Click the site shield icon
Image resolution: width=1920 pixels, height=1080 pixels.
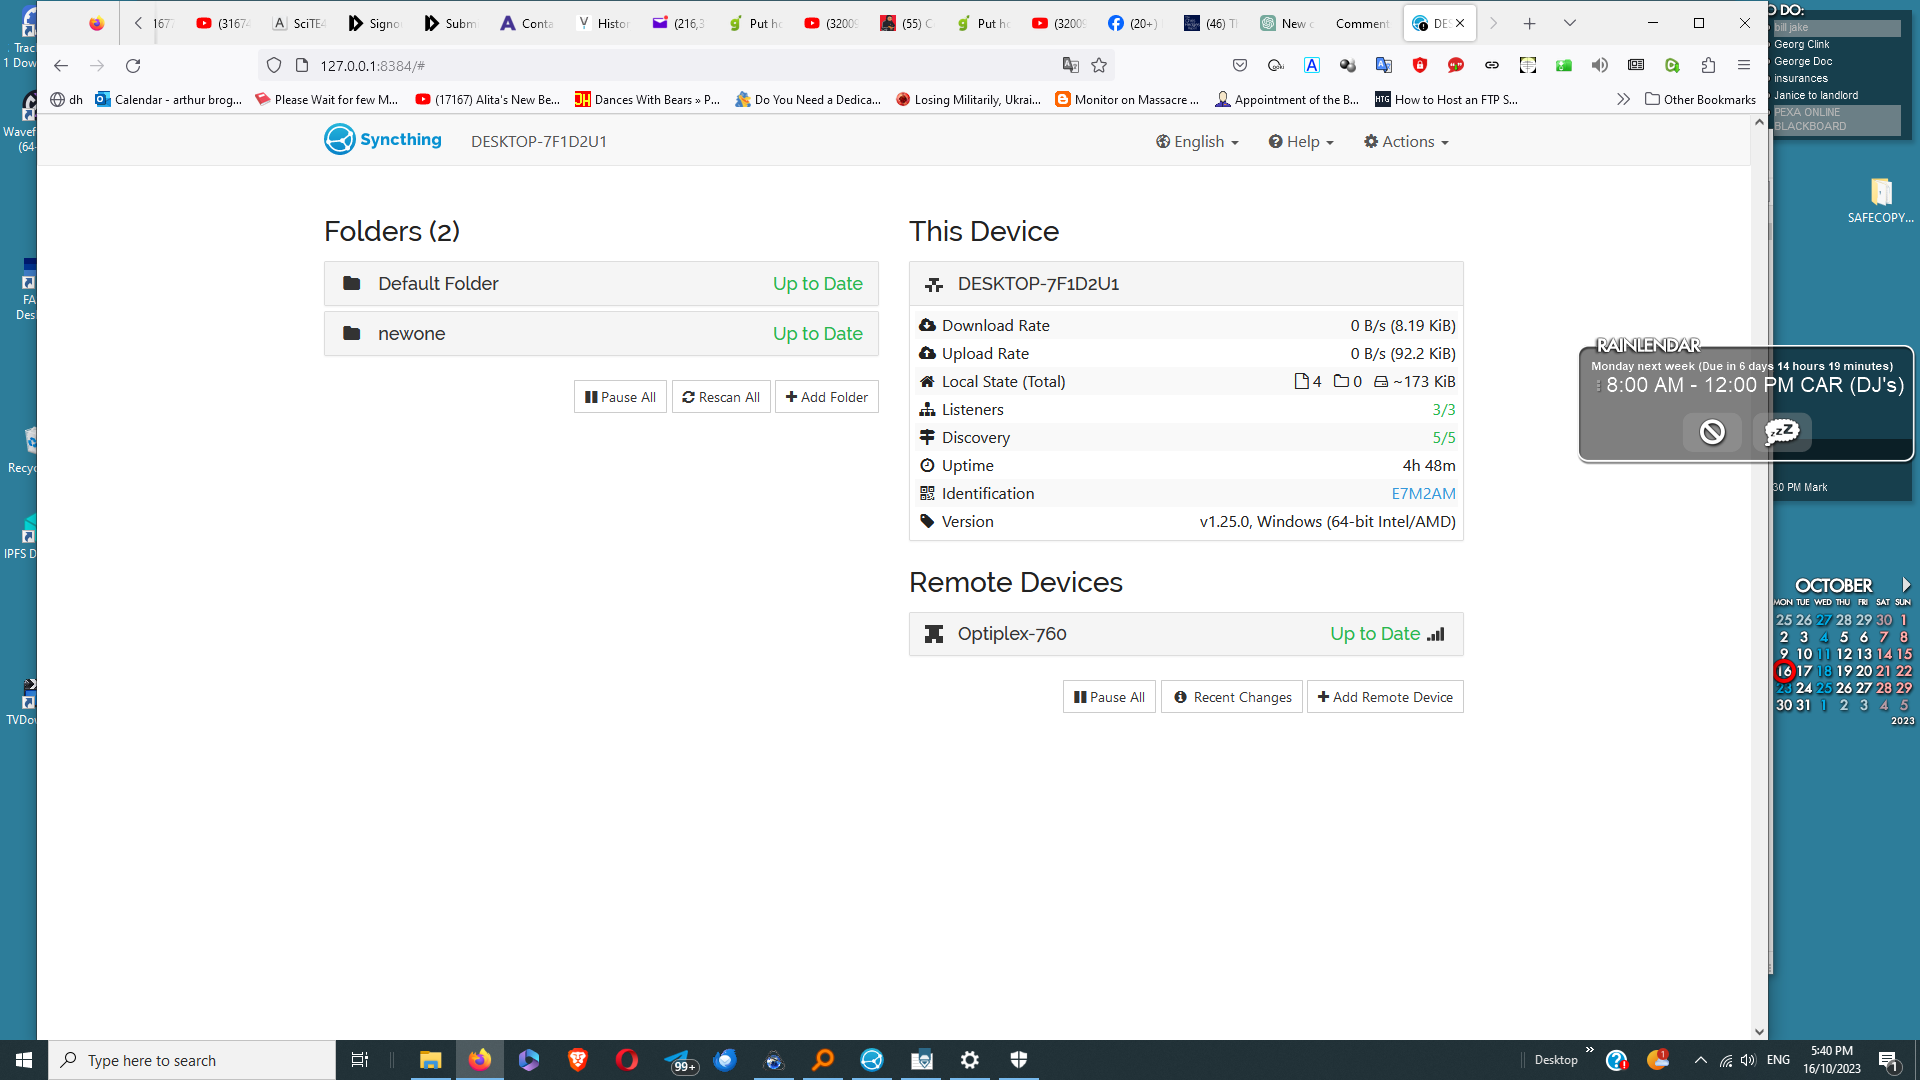tap(274, 66)
